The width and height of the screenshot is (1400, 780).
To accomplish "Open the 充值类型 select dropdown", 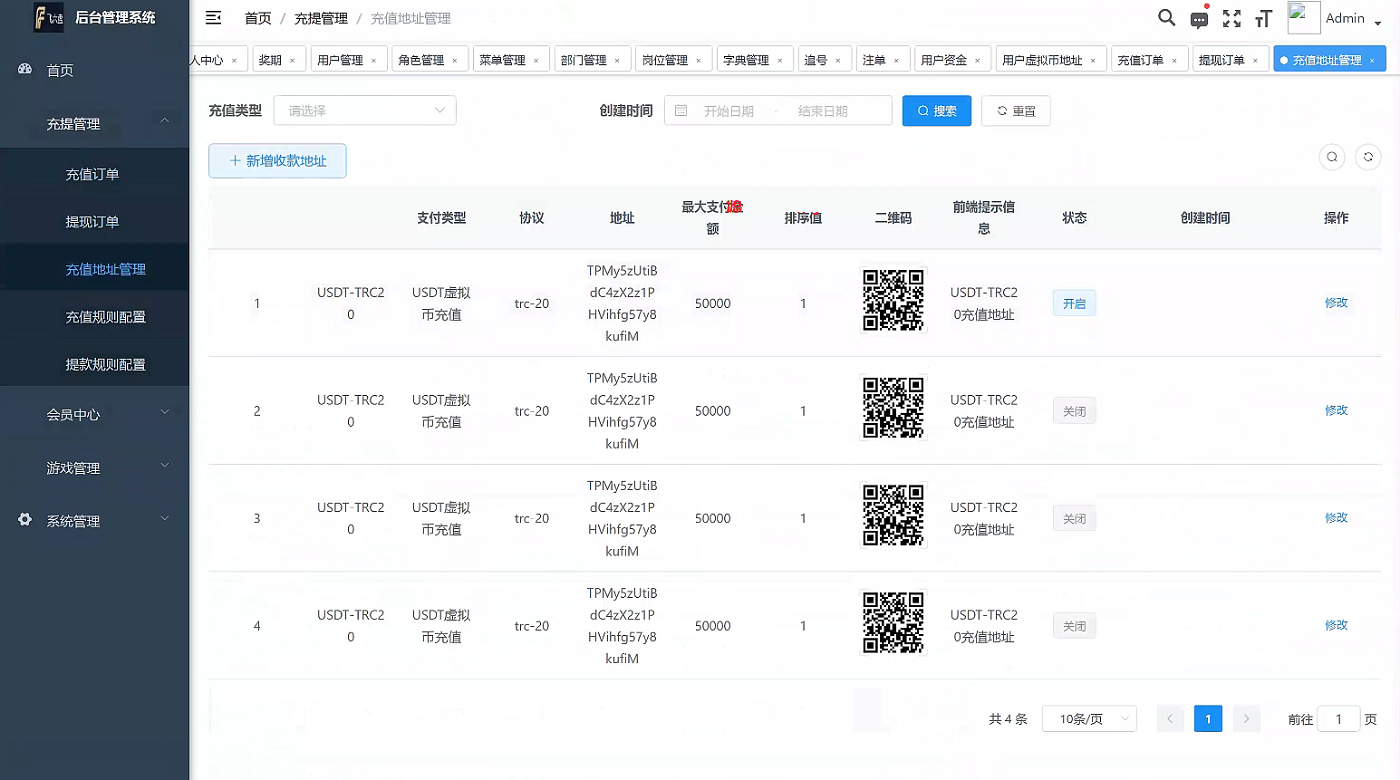I will pos(365,110).
